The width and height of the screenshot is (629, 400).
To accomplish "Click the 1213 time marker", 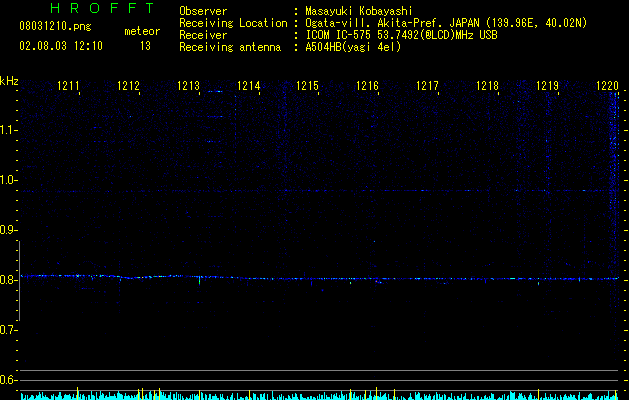I will pyautogui.click(x=189, y=85).
